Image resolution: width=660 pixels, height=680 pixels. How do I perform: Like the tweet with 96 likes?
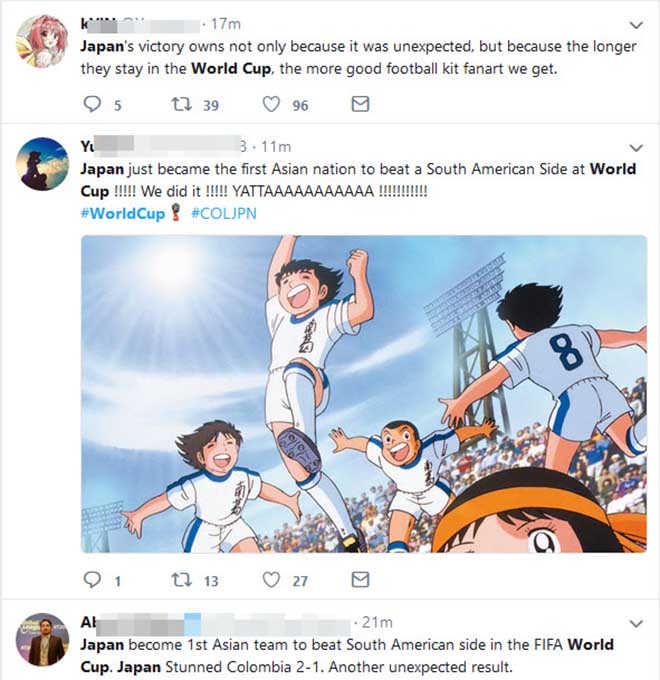pyautogui.click(x=271, y=104)
